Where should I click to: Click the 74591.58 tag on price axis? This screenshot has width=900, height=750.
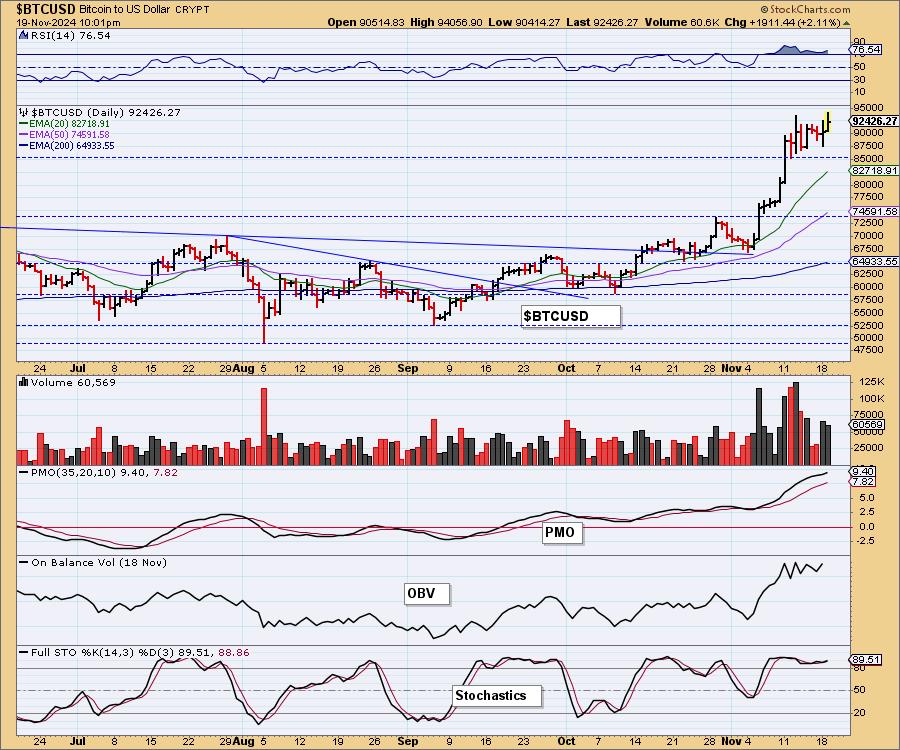(874, 212)
